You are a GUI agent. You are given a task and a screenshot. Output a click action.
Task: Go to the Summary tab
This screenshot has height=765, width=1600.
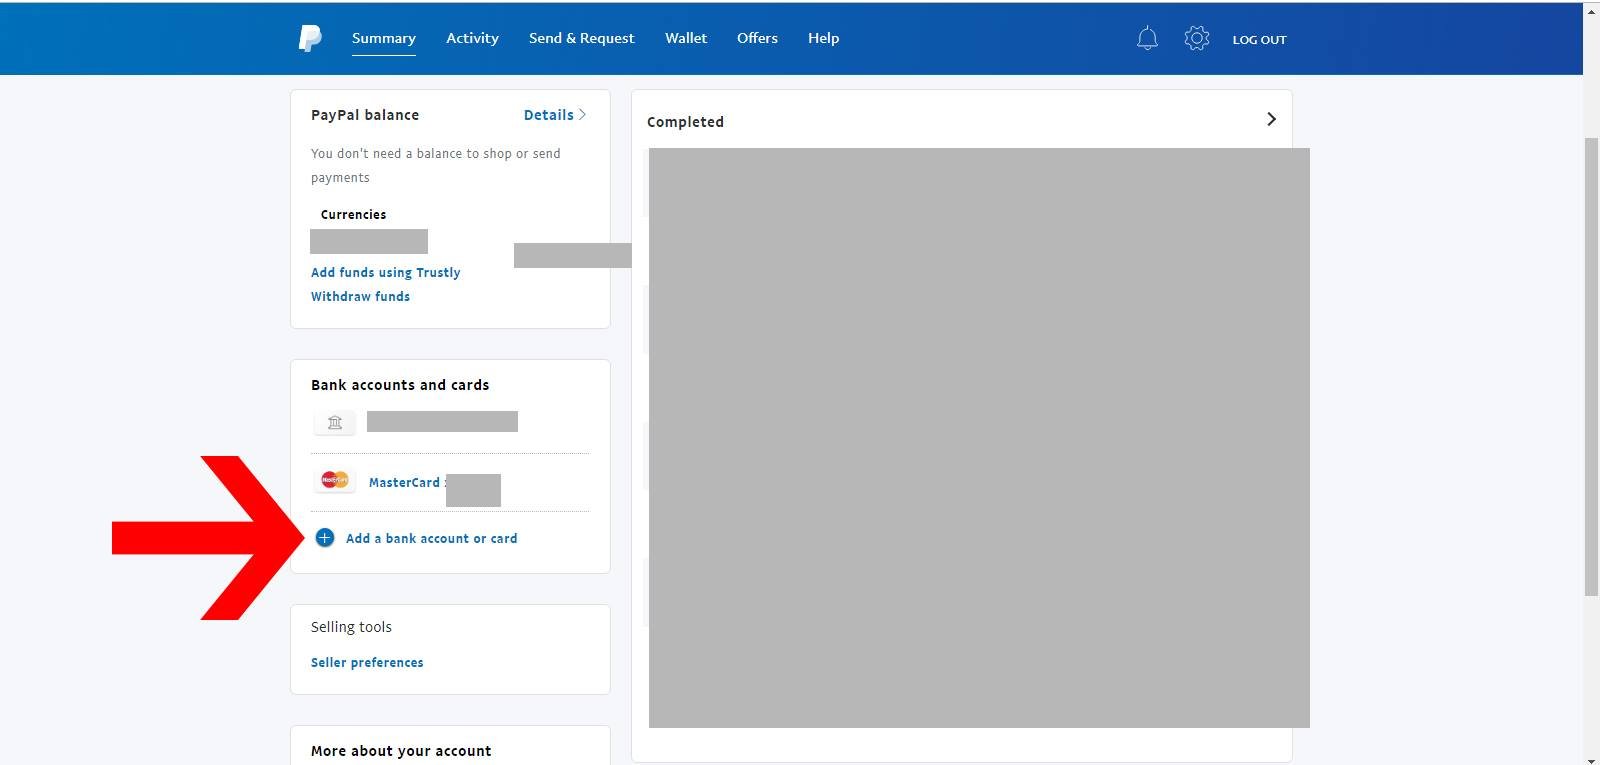coord(383,38)
